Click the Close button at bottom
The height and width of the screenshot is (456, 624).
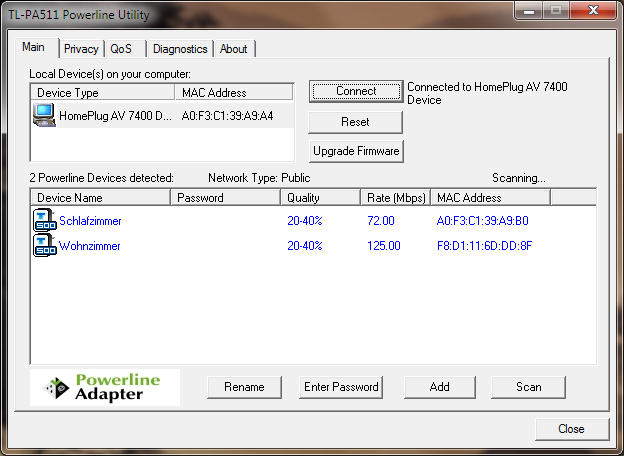pyautogui.click(x=572, y=429)
